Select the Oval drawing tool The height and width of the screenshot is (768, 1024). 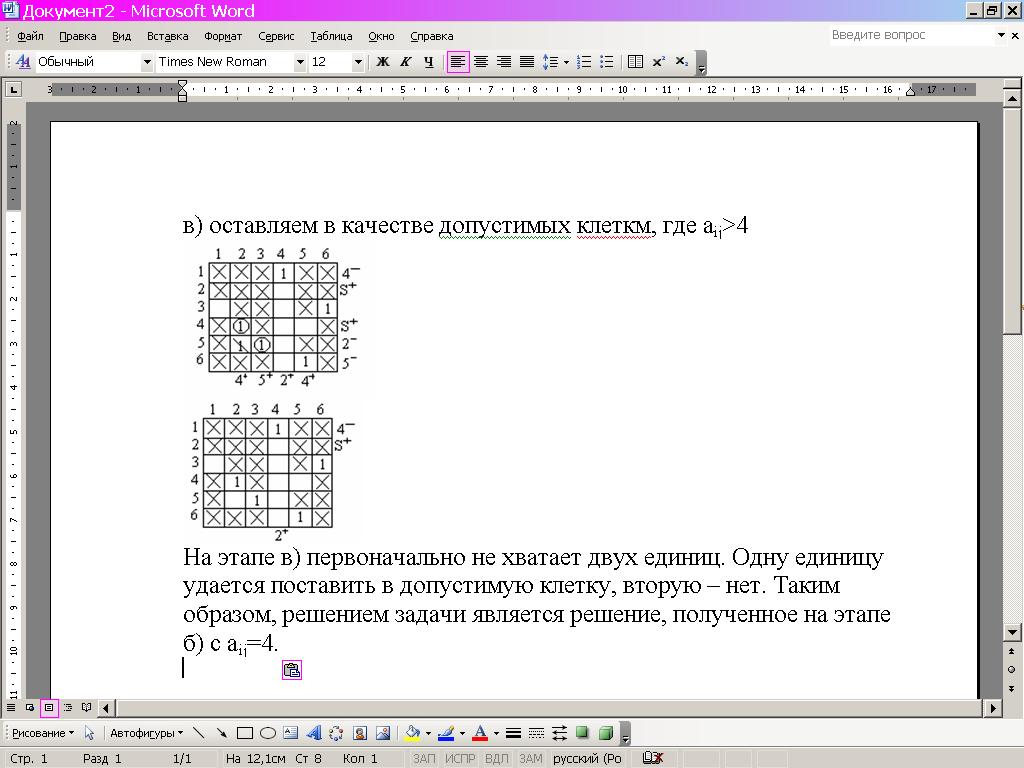point(268,733)
